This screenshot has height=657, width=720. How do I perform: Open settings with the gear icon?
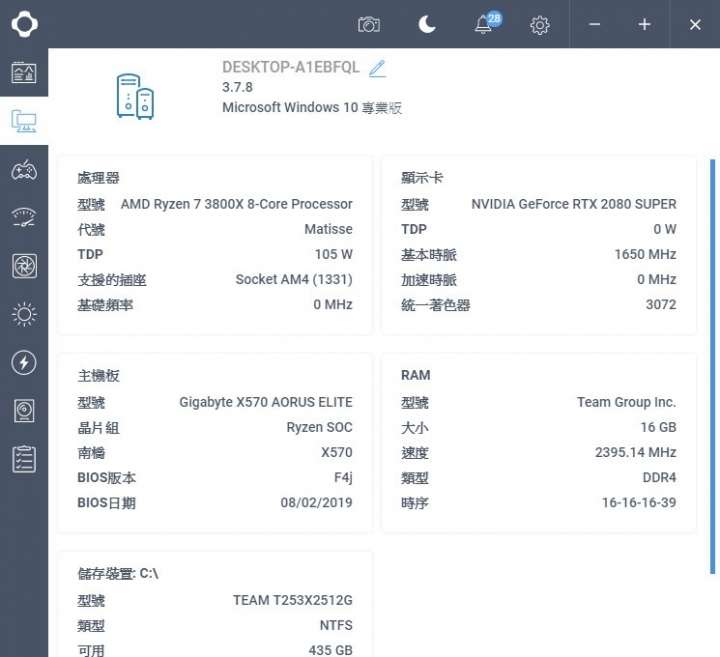540,25
